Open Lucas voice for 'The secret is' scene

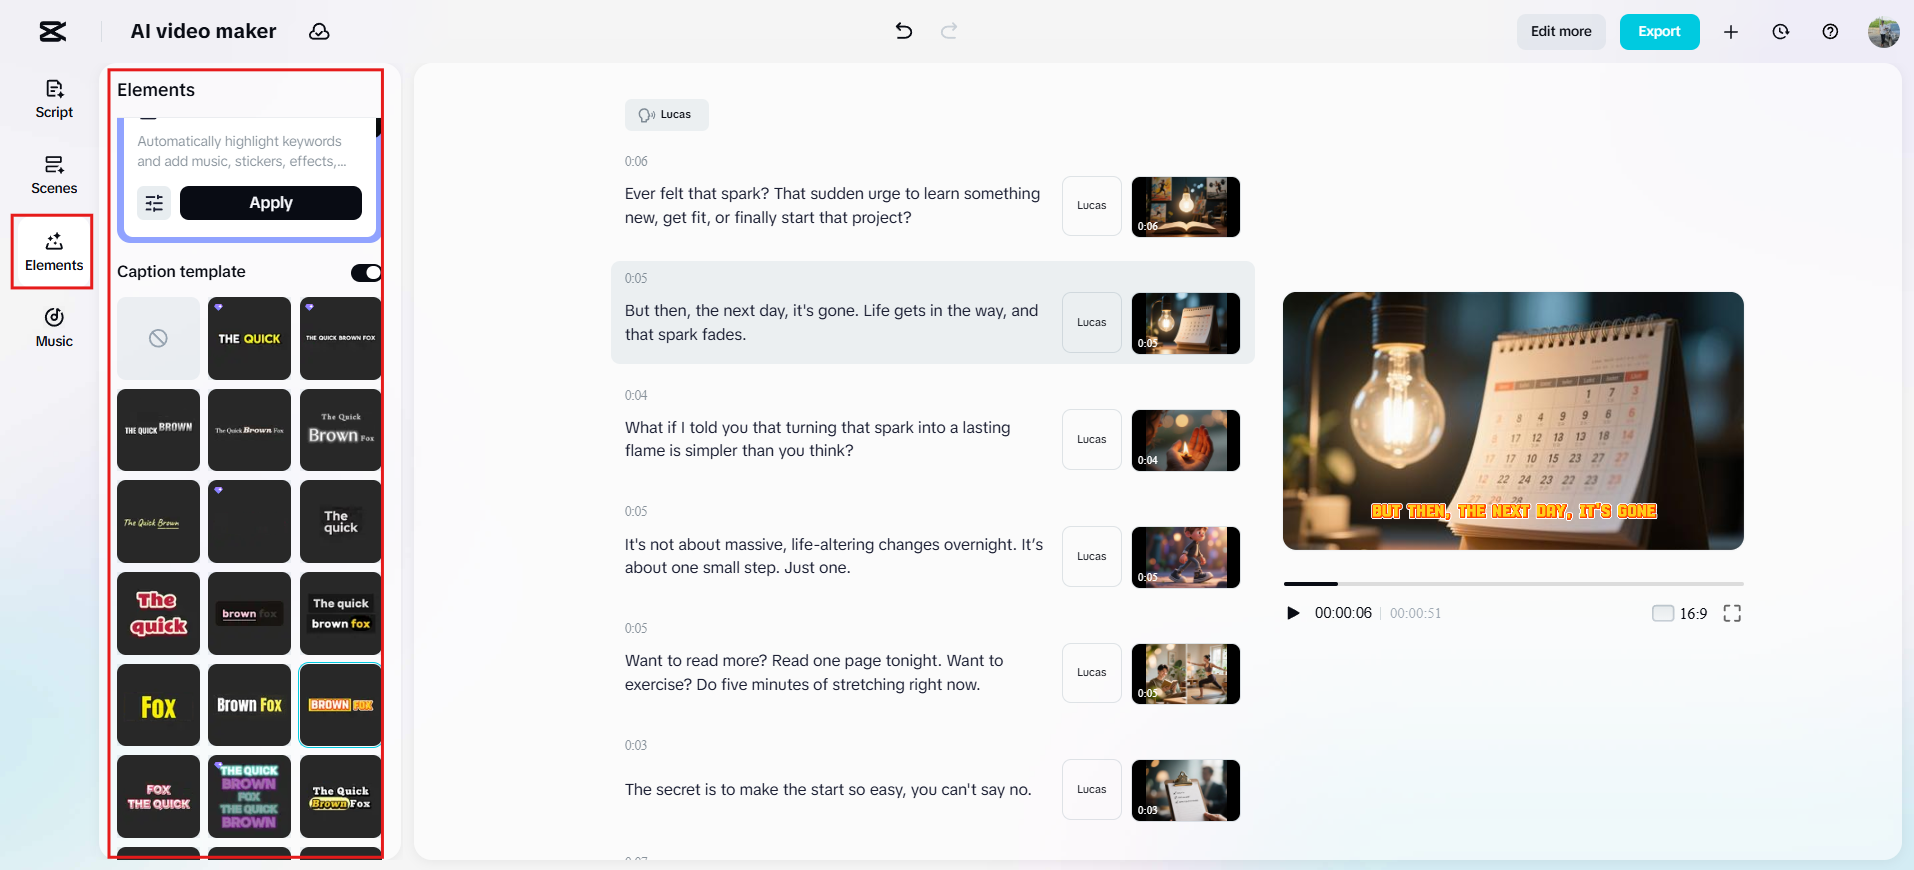(1092, 790)
